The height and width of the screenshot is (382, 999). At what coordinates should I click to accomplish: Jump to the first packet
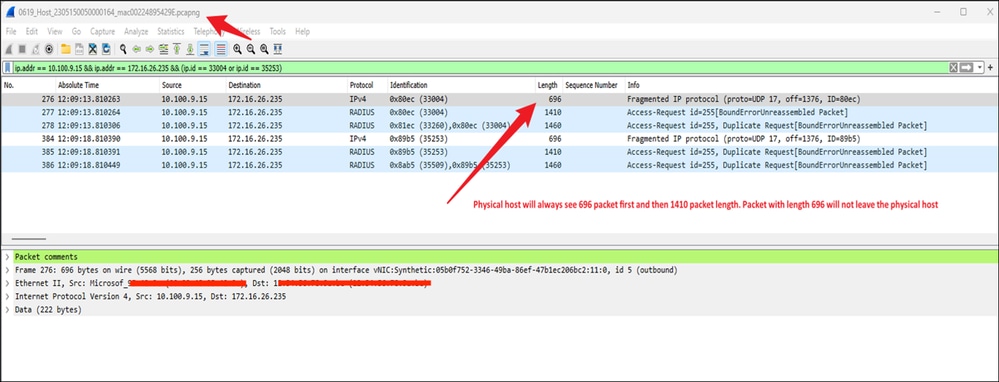[x=177, y=49]
